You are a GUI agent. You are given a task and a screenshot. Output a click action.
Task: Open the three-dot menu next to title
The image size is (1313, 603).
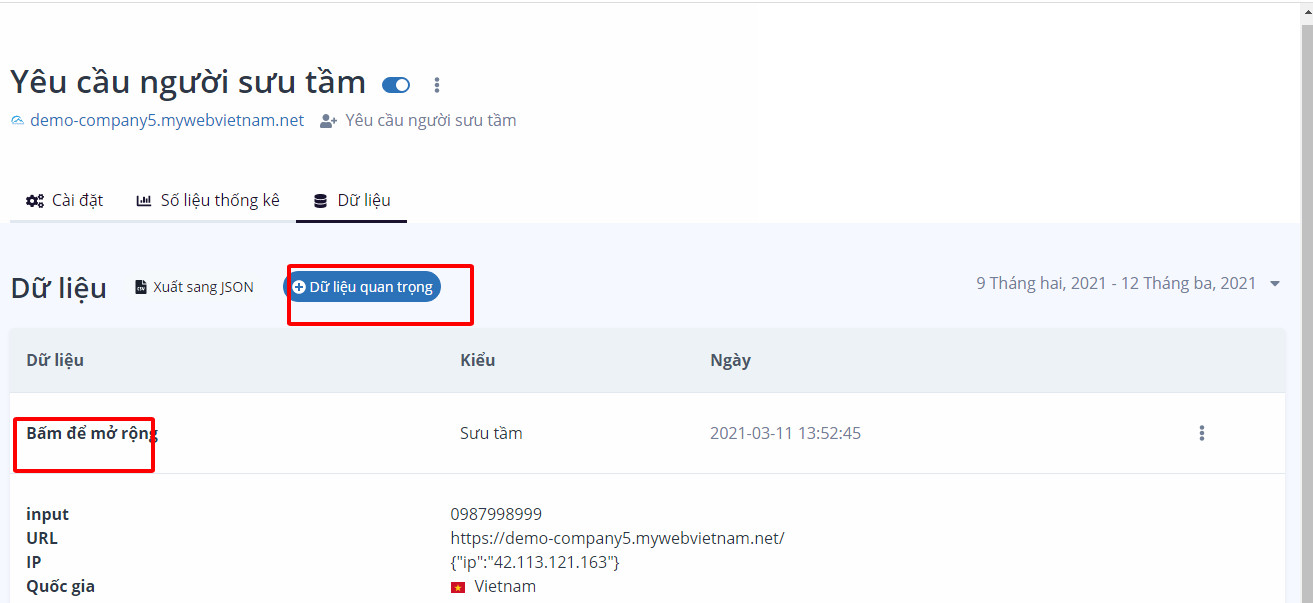[x=436, y=85]
